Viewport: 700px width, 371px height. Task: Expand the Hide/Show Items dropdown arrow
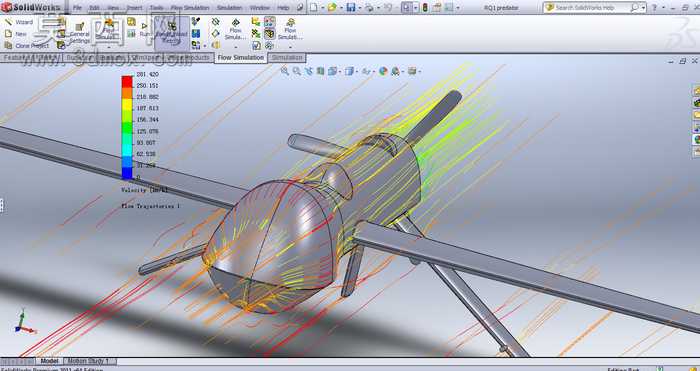tap(373, 71)
